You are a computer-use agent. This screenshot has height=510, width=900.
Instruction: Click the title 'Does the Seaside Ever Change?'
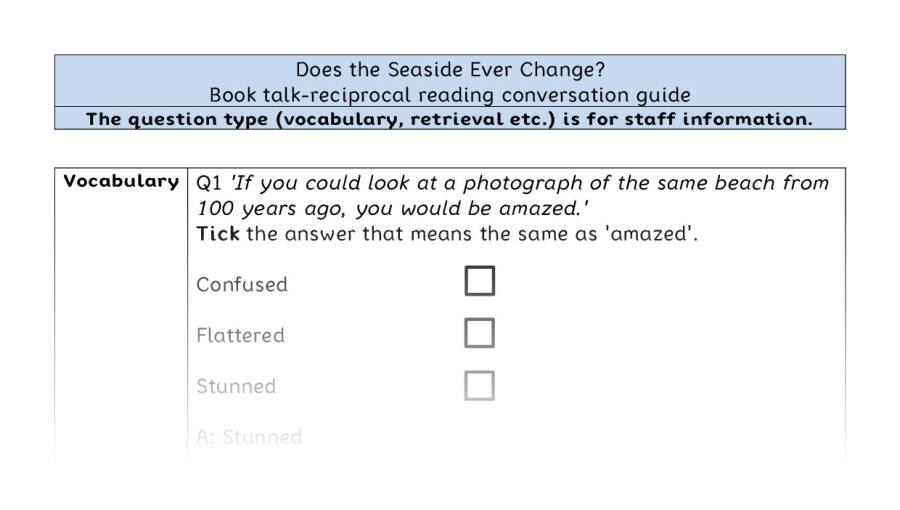click(450, 70)
